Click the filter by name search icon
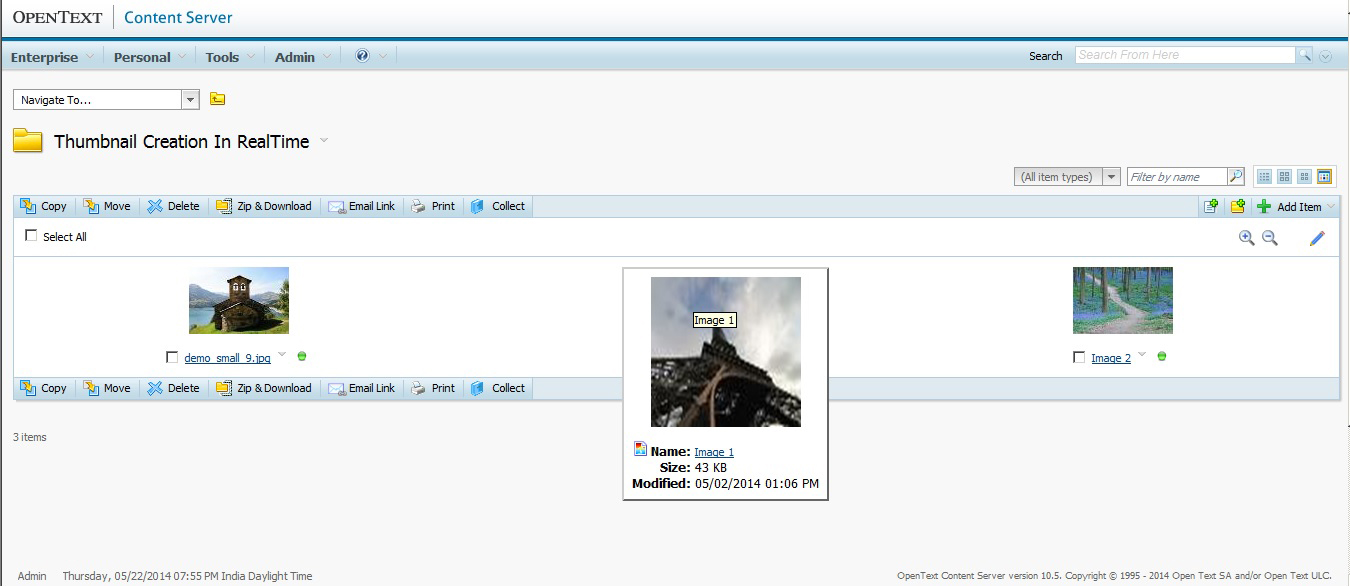Image resolution: width=1350 pixels, height=586 pixels. click(1236, 177)
